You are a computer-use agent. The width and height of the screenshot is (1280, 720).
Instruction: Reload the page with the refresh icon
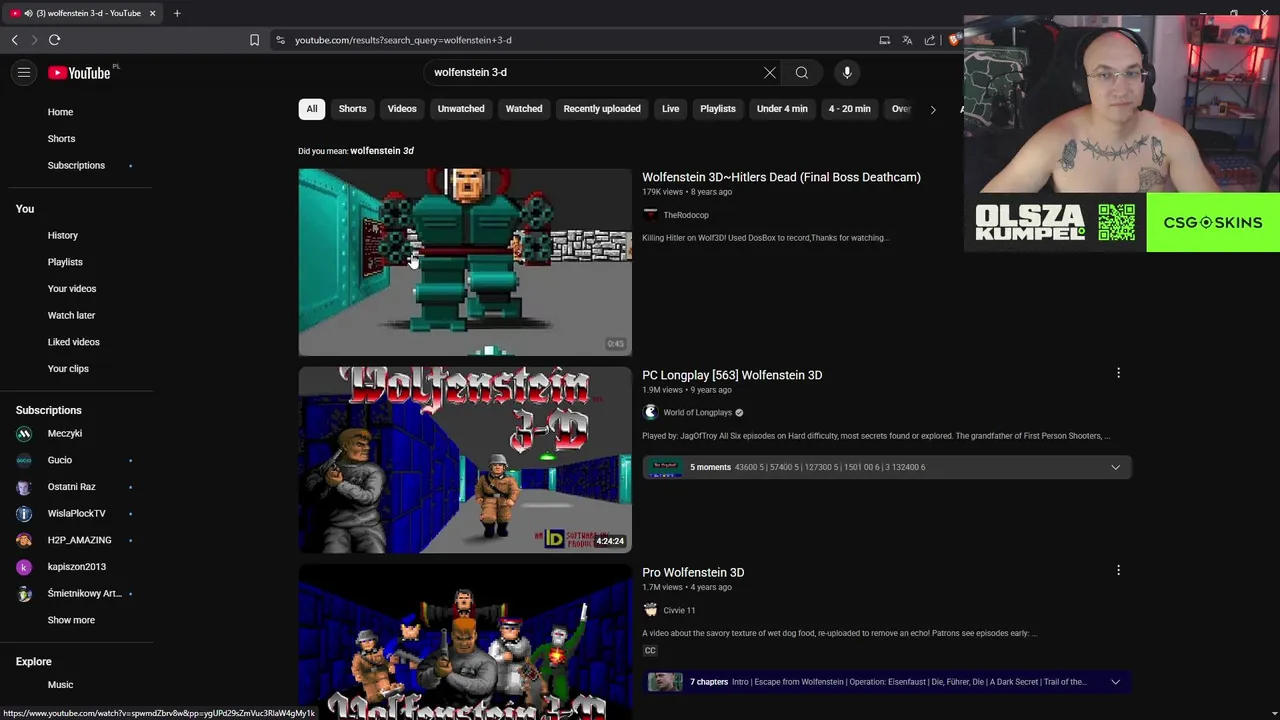(54, 40)
